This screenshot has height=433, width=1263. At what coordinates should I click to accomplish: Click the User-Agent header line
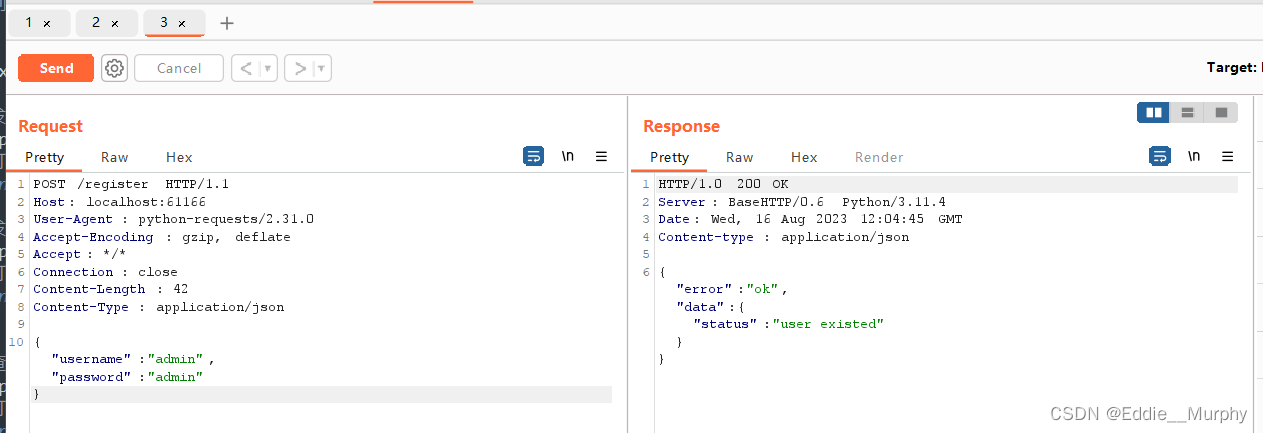point(174,219)
